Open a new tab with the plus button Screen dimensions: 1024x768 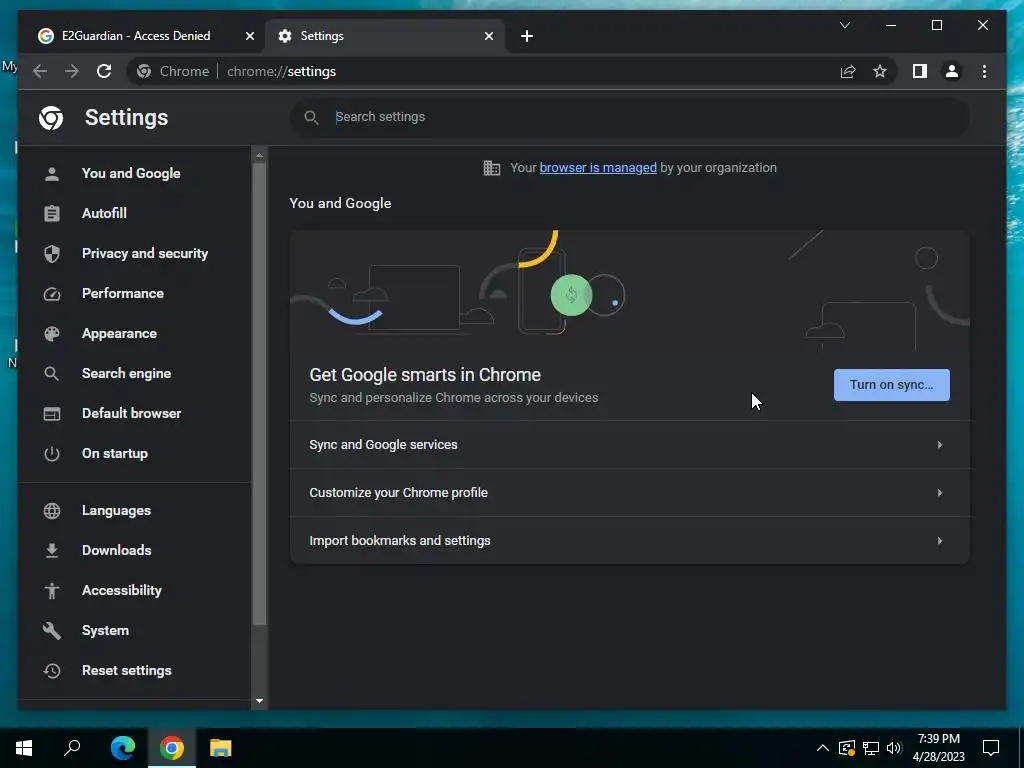(527, 37)
